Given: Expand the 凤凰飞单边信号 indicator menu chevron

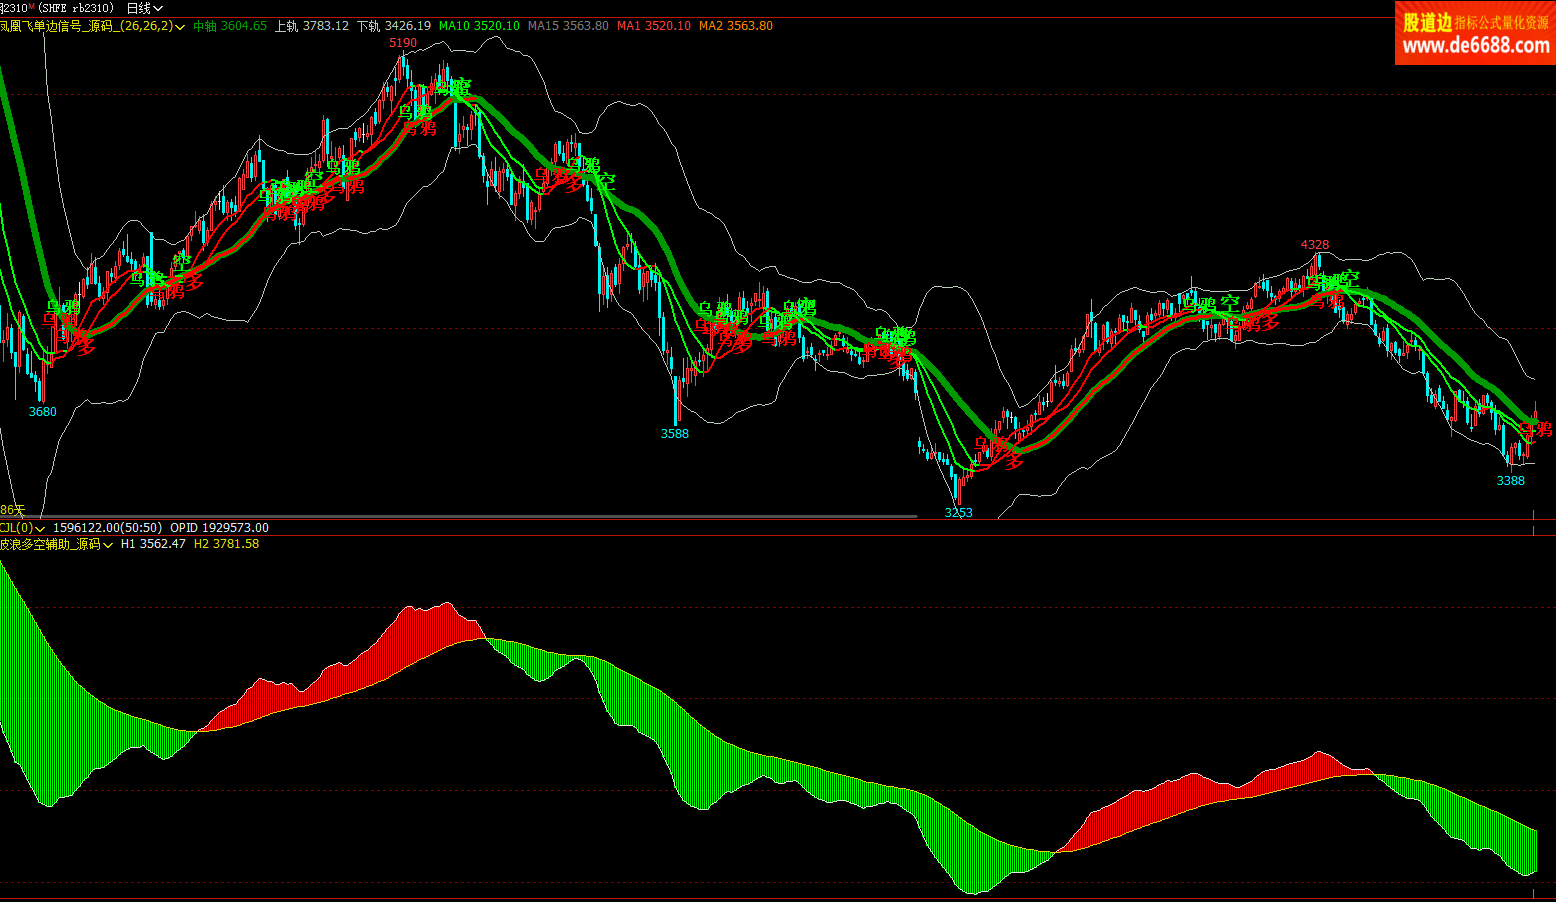Looking at the screenshot, I should 180,27.
